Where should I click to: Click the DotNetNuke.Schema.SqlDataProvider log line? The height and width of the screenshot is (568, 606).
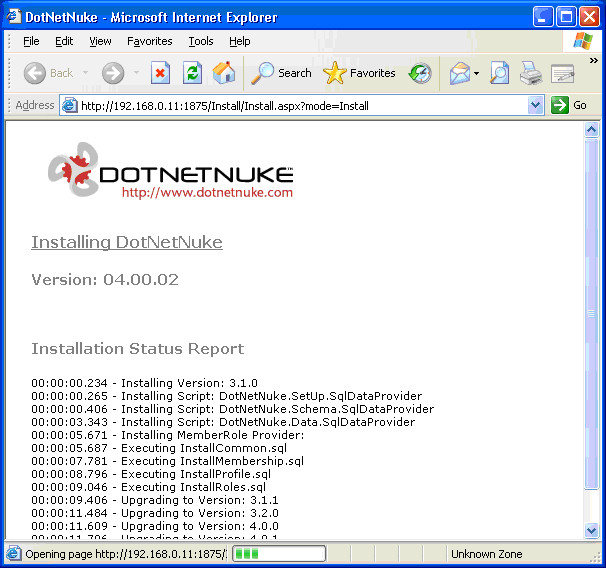(x=233, y=409)
